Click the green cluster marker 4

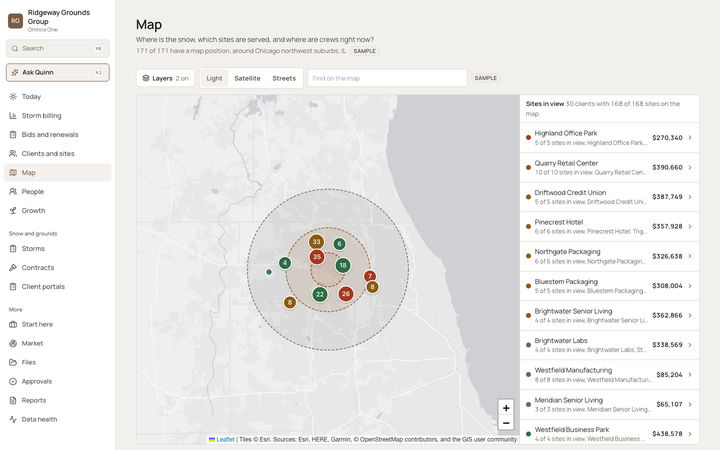[x=285, y=263]
